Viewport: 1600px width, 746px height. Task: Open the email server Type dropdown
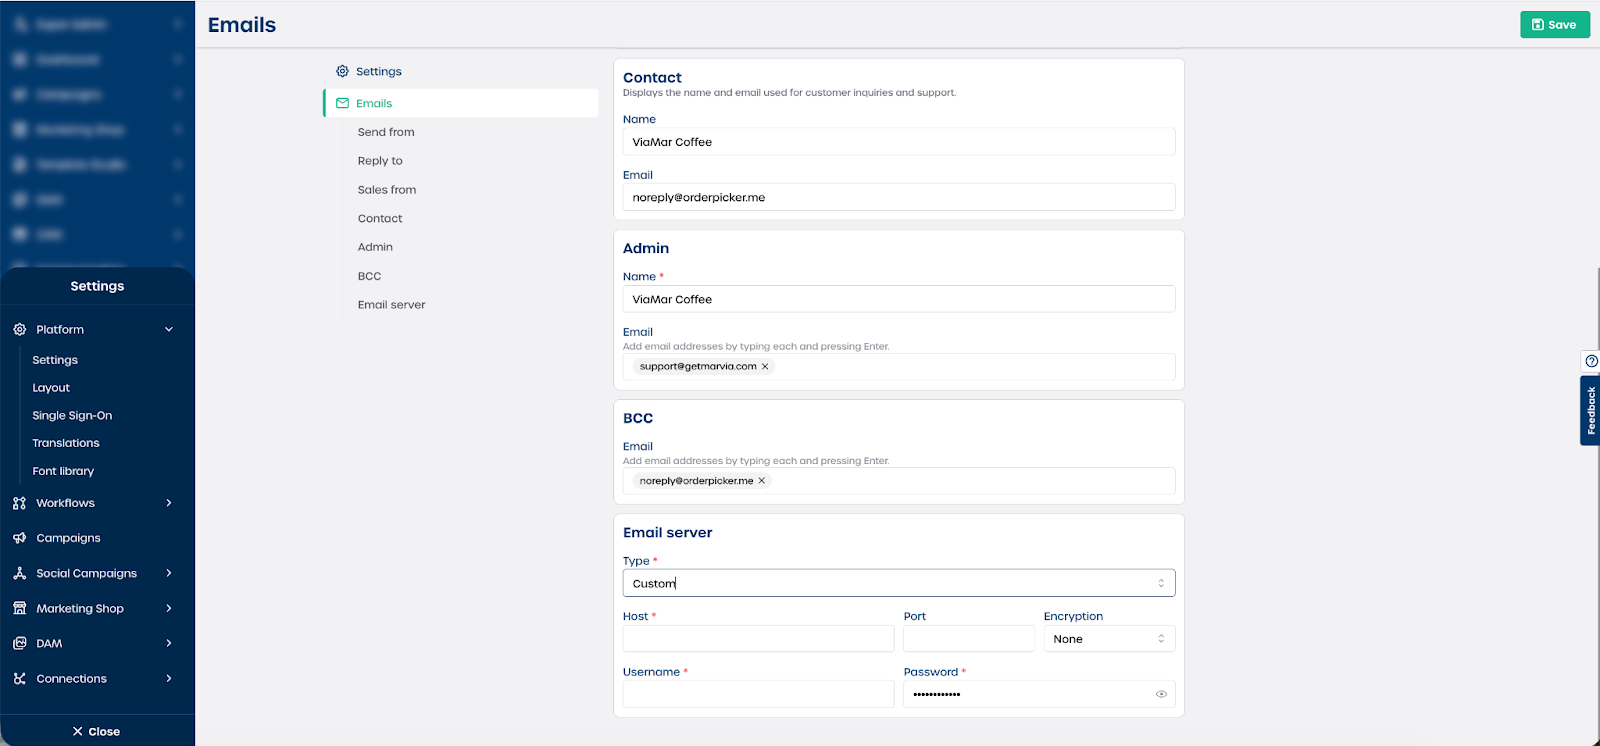(898, 583)
